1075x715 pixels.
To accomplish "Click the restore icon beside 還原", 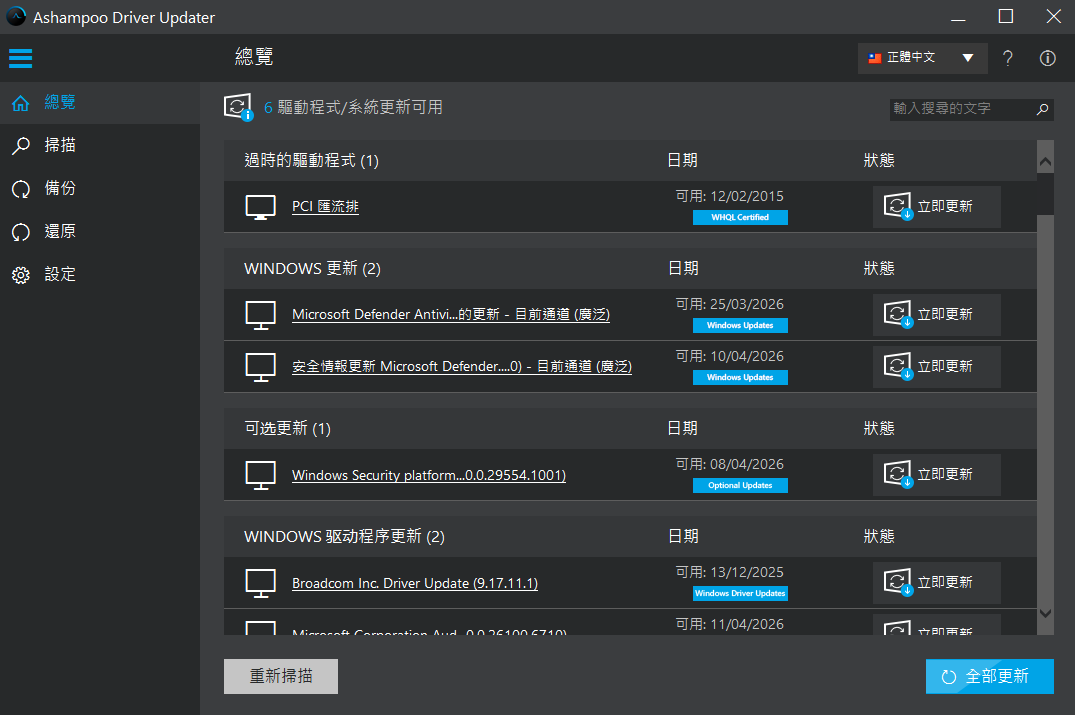I will pyautogui.click(x=21, y=232).
